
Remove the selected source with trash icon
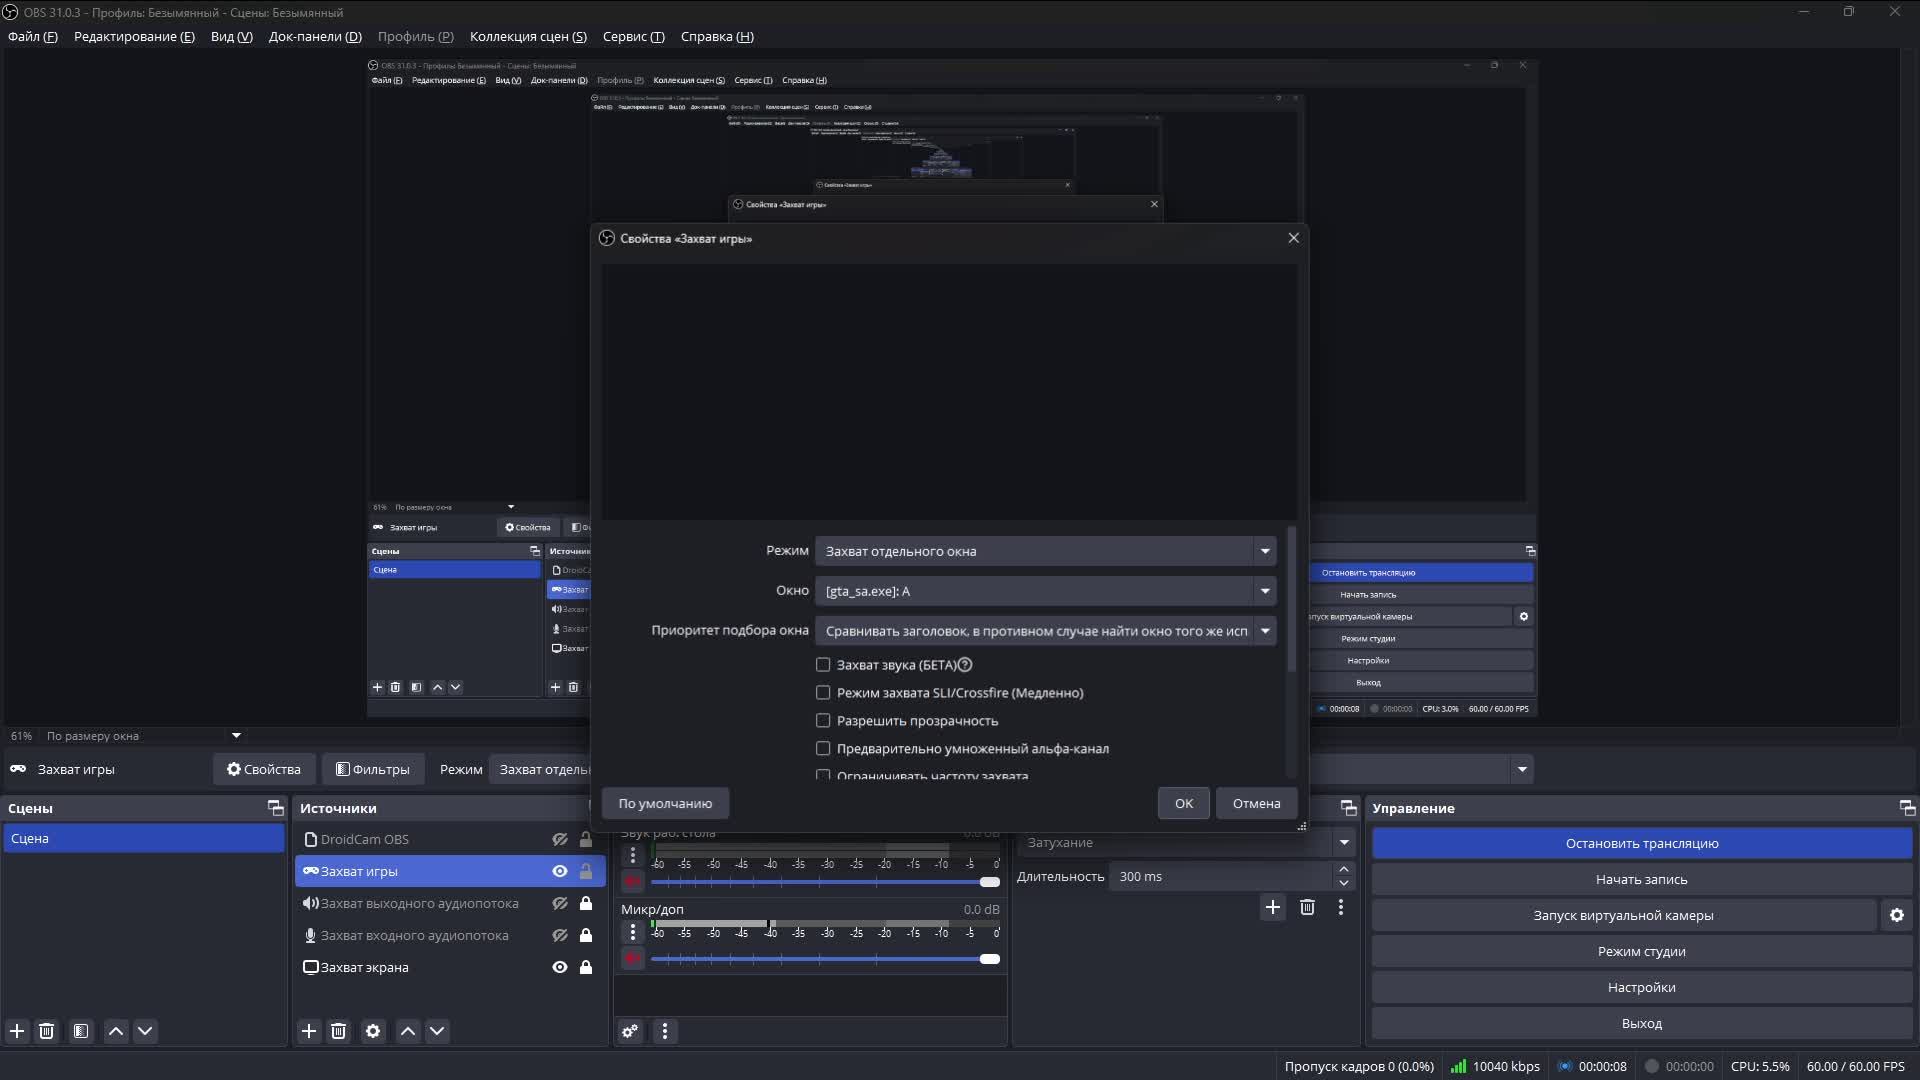click(x=338, y=1031)
